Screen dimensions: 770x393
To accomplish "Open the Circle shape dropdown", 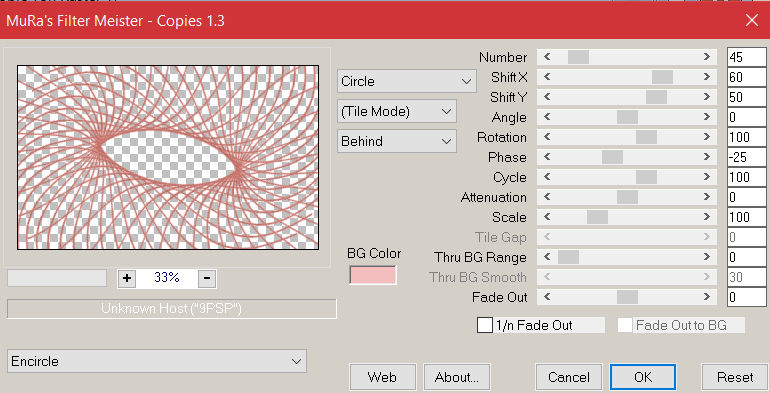I will [406, 81].
